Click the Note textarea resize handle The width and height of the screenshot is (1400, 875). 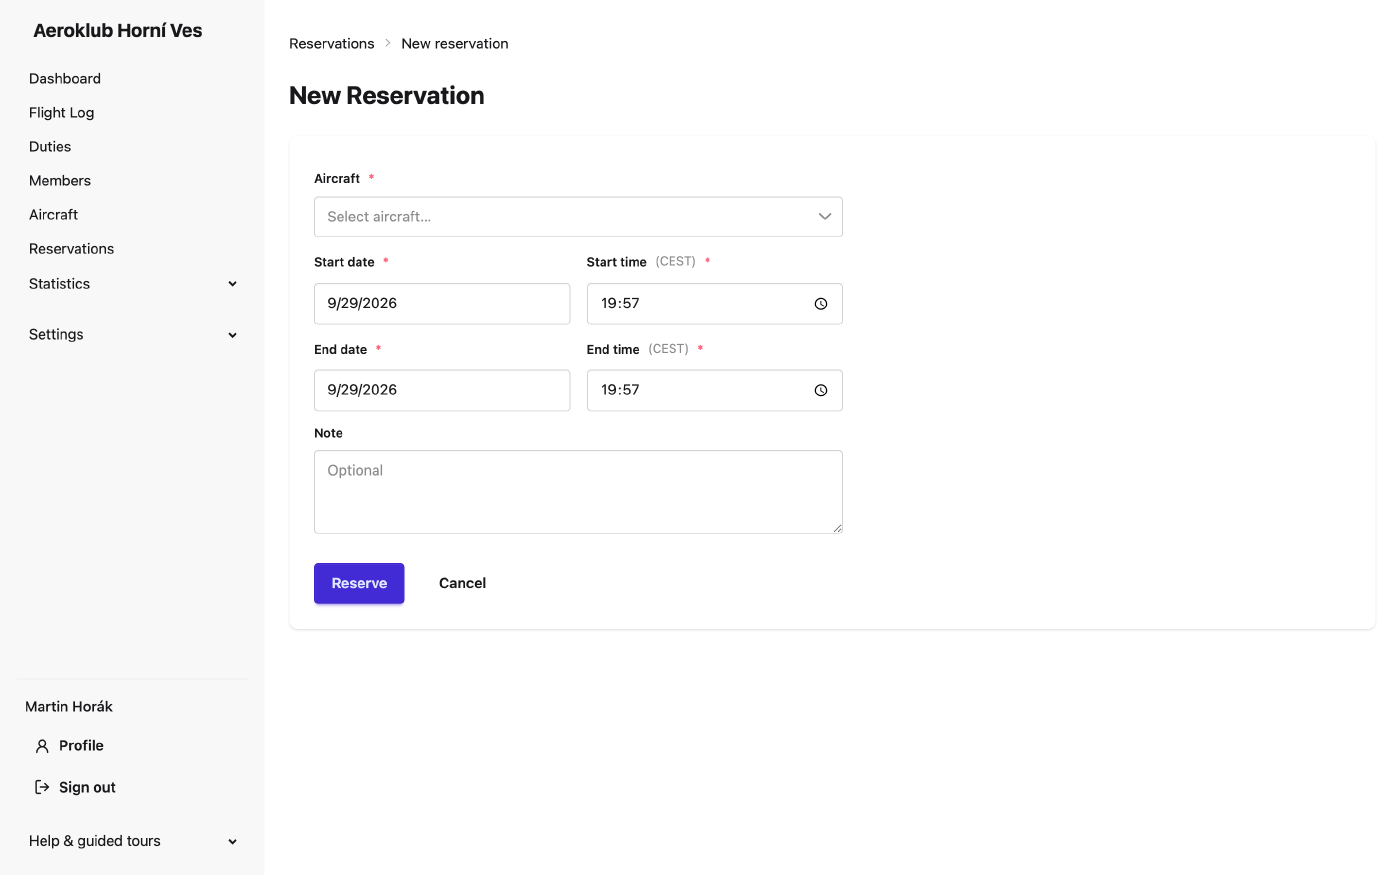837,528
